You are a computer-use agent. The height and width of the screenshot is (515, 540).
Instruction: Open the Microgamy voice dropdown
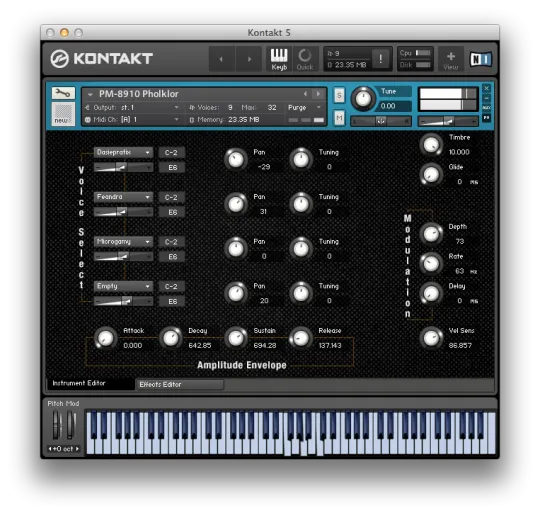click(123, 241)
